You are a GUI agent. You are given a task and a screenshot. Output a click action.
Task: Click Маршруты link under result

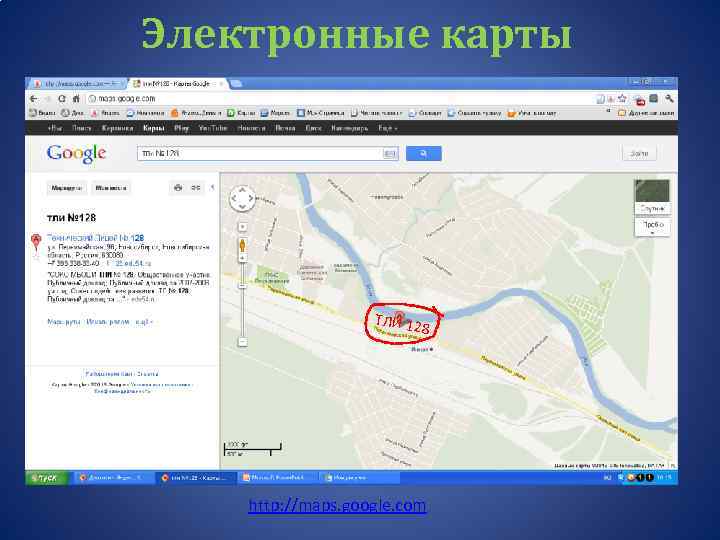64,322
